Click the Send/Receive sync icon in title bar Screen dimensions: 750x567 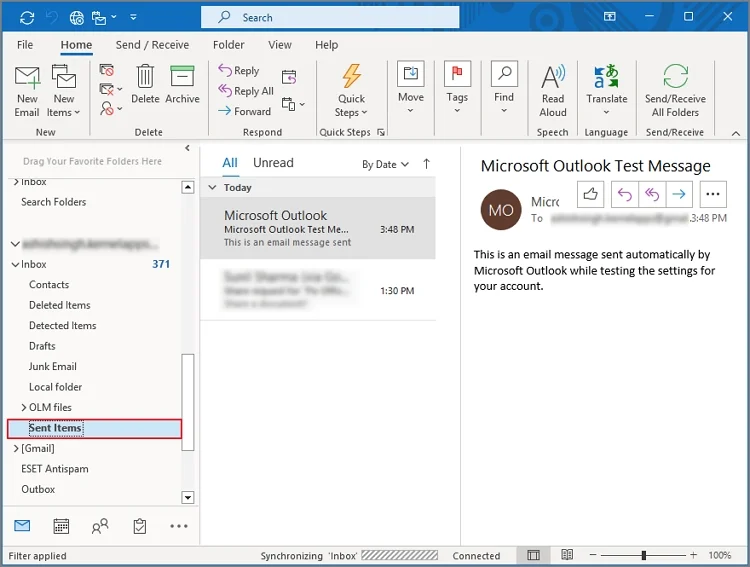tap(27, 18)
